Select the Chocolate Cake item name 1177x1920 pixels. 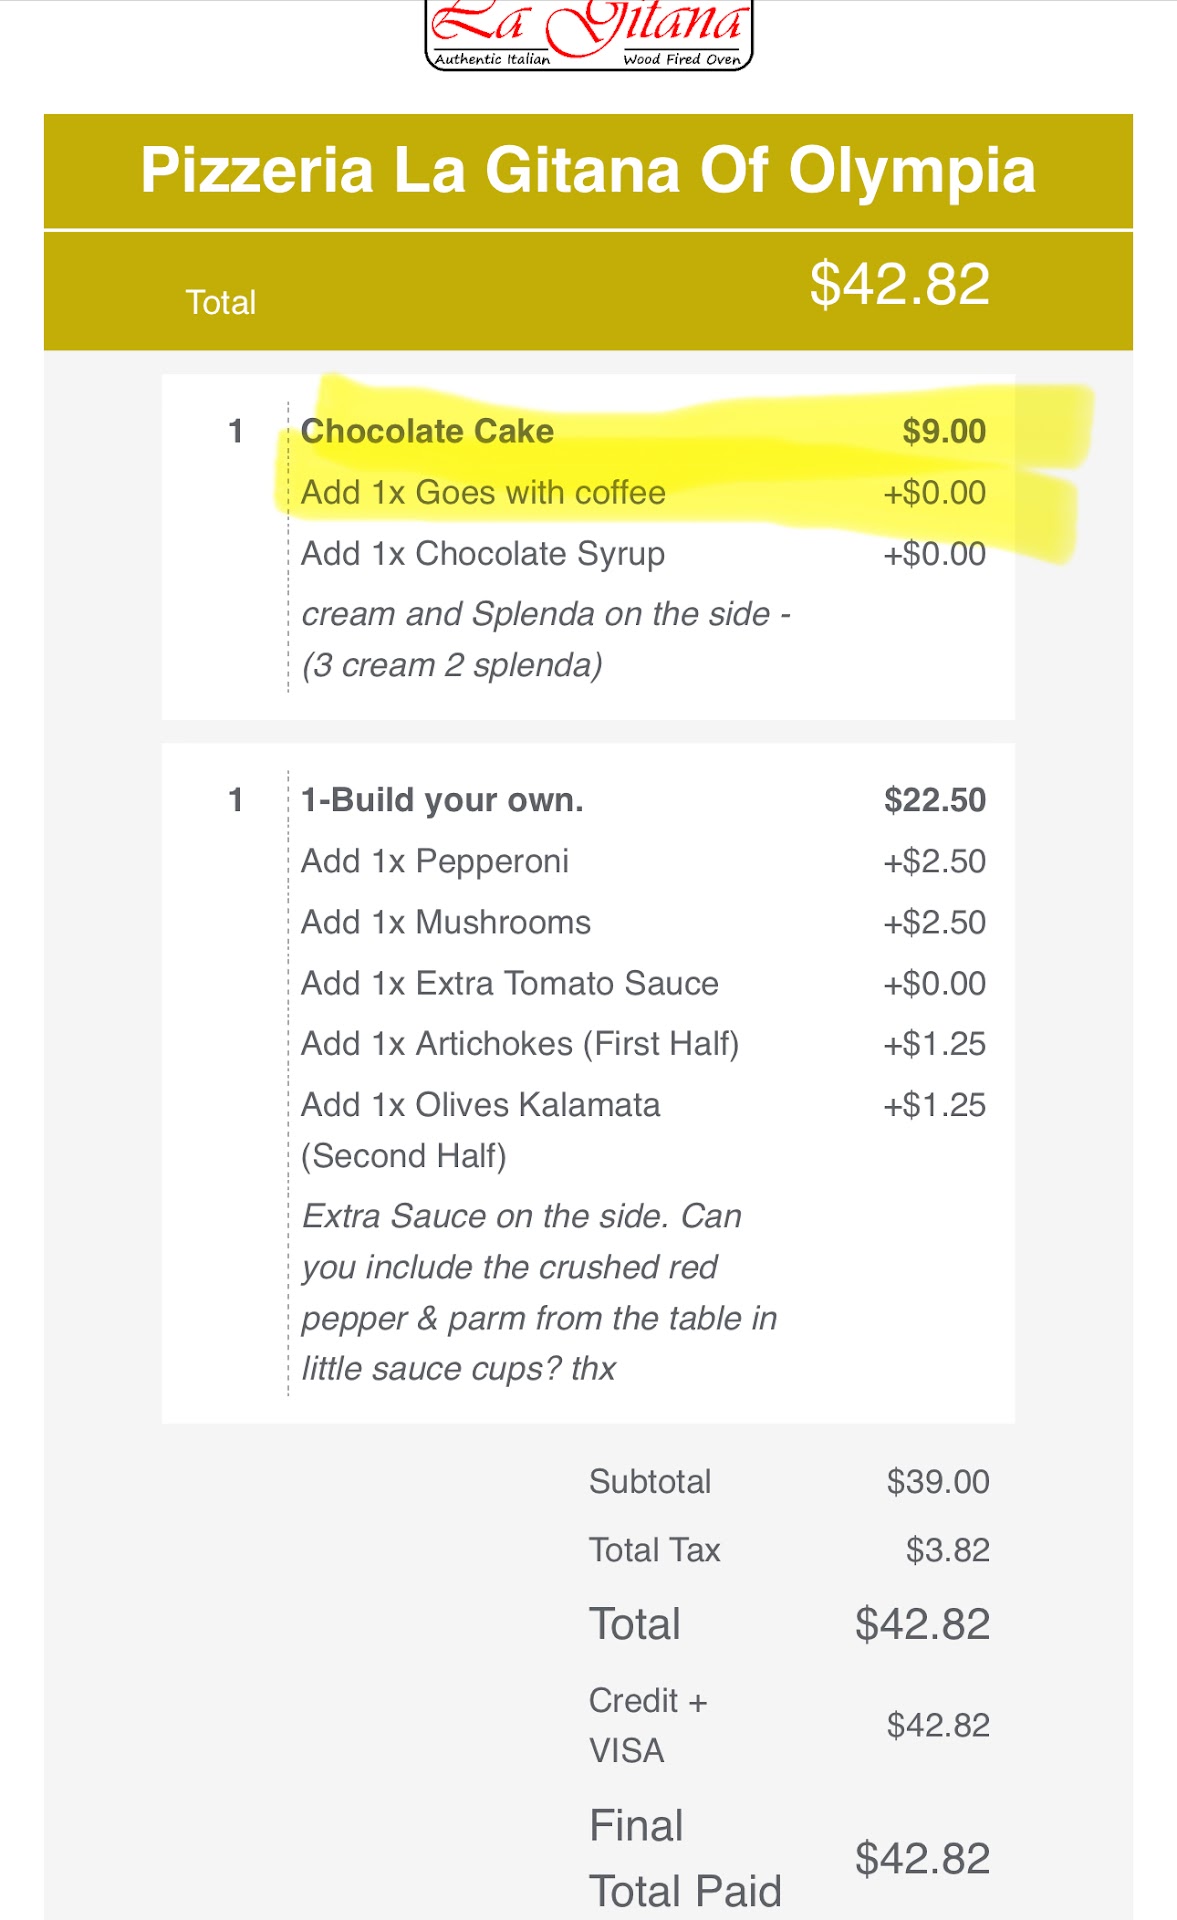pyautogui.click(x=427, y=431)
